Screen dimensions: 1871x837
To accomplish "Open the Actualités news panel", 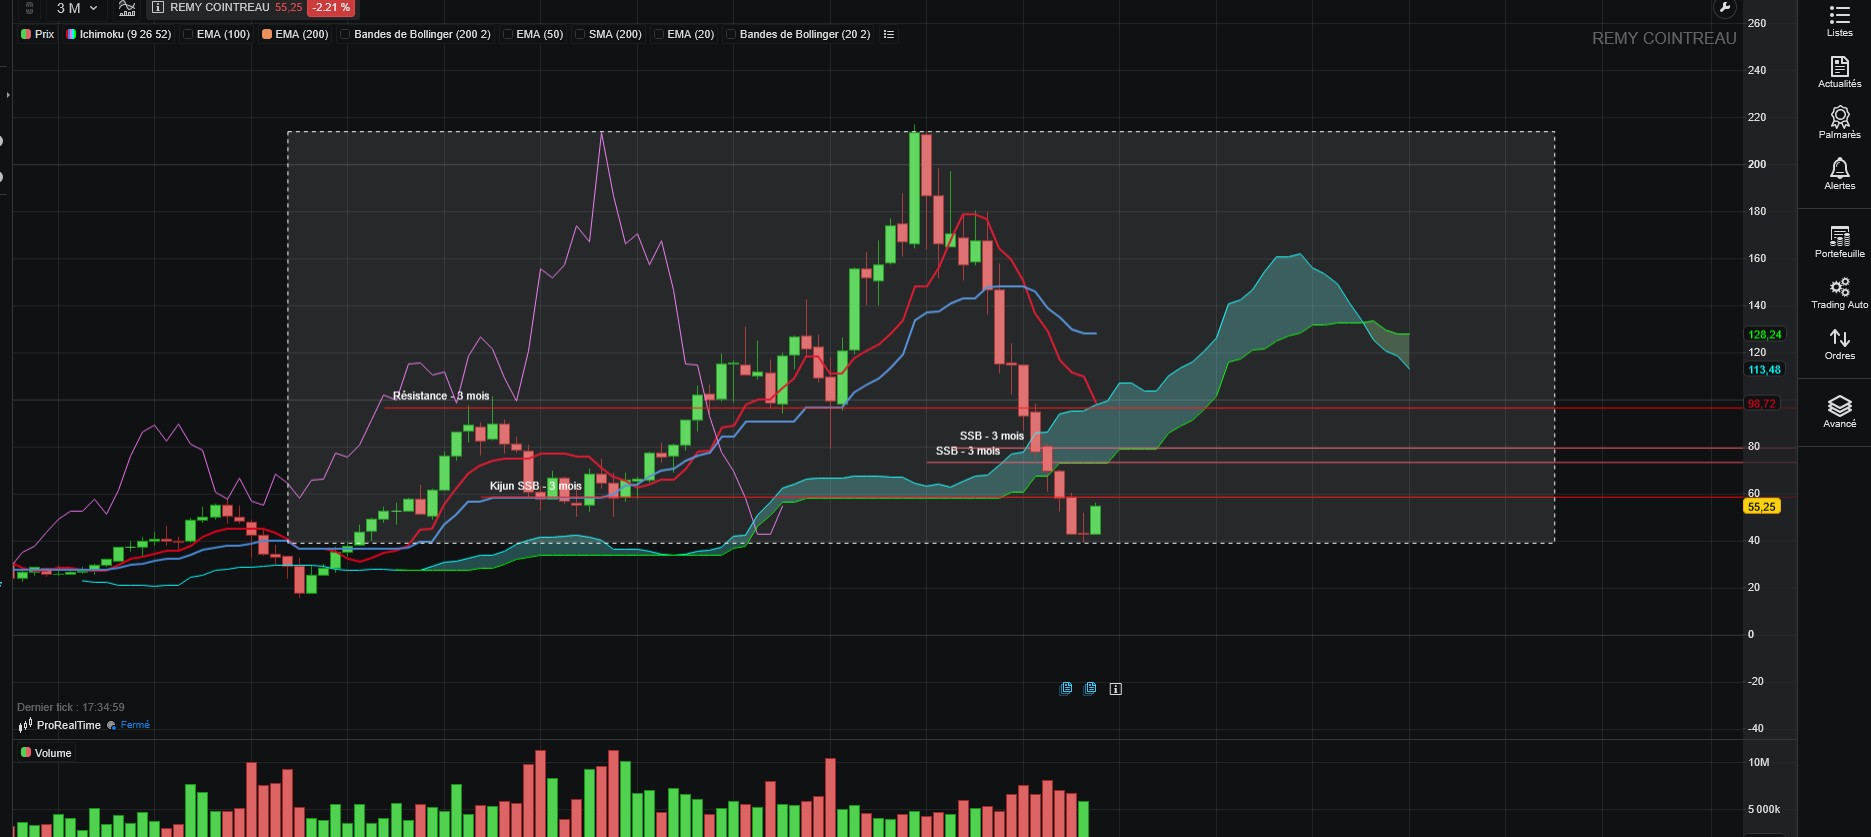I will (1839, 72).
